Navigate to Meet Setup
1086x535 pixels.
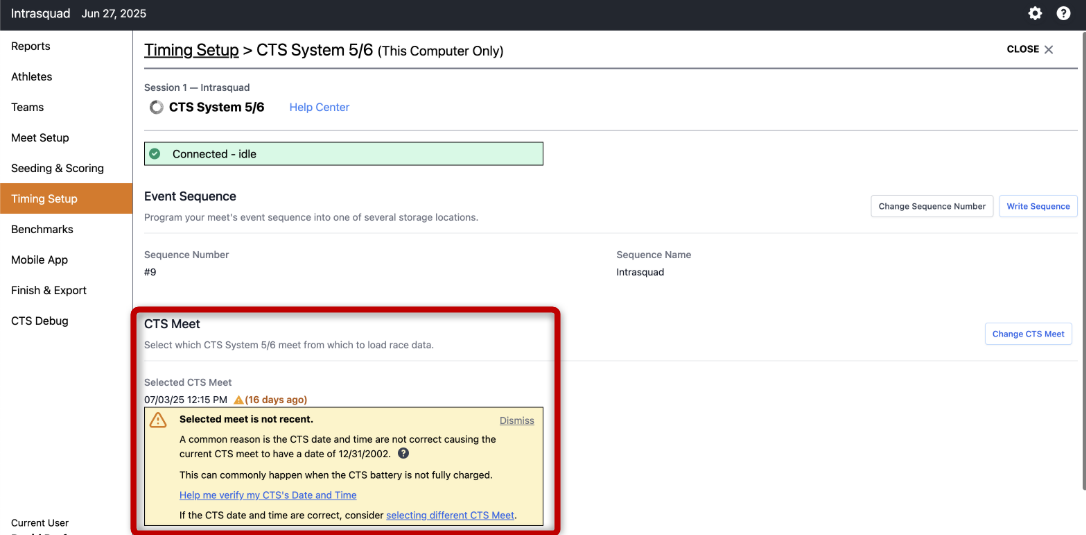coord(66,138)
